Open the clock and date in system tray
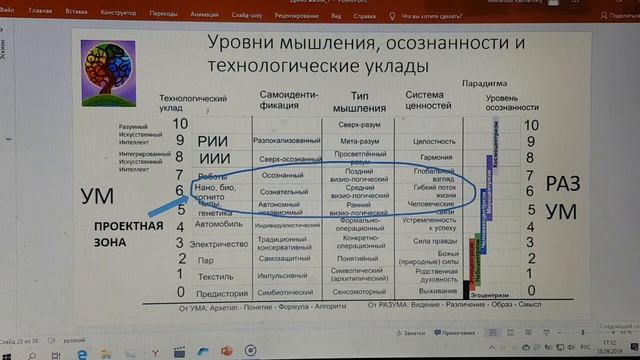This screenshot has width=640, height=360. (609, 347)
